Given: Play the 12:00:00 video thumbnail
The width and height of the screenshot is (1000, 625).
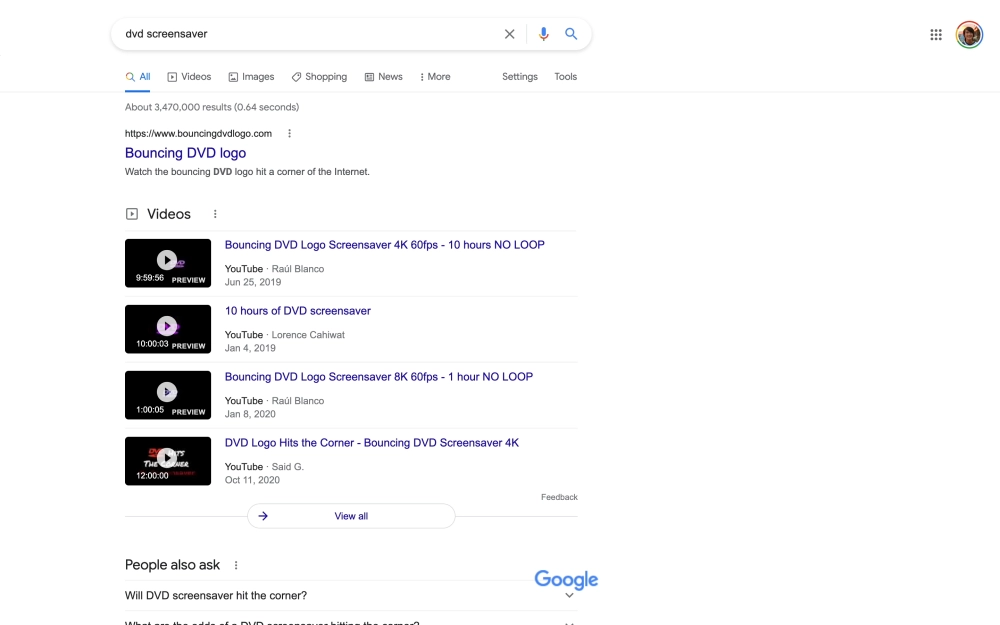Looking at the screenshot, I should coord(168,461).
